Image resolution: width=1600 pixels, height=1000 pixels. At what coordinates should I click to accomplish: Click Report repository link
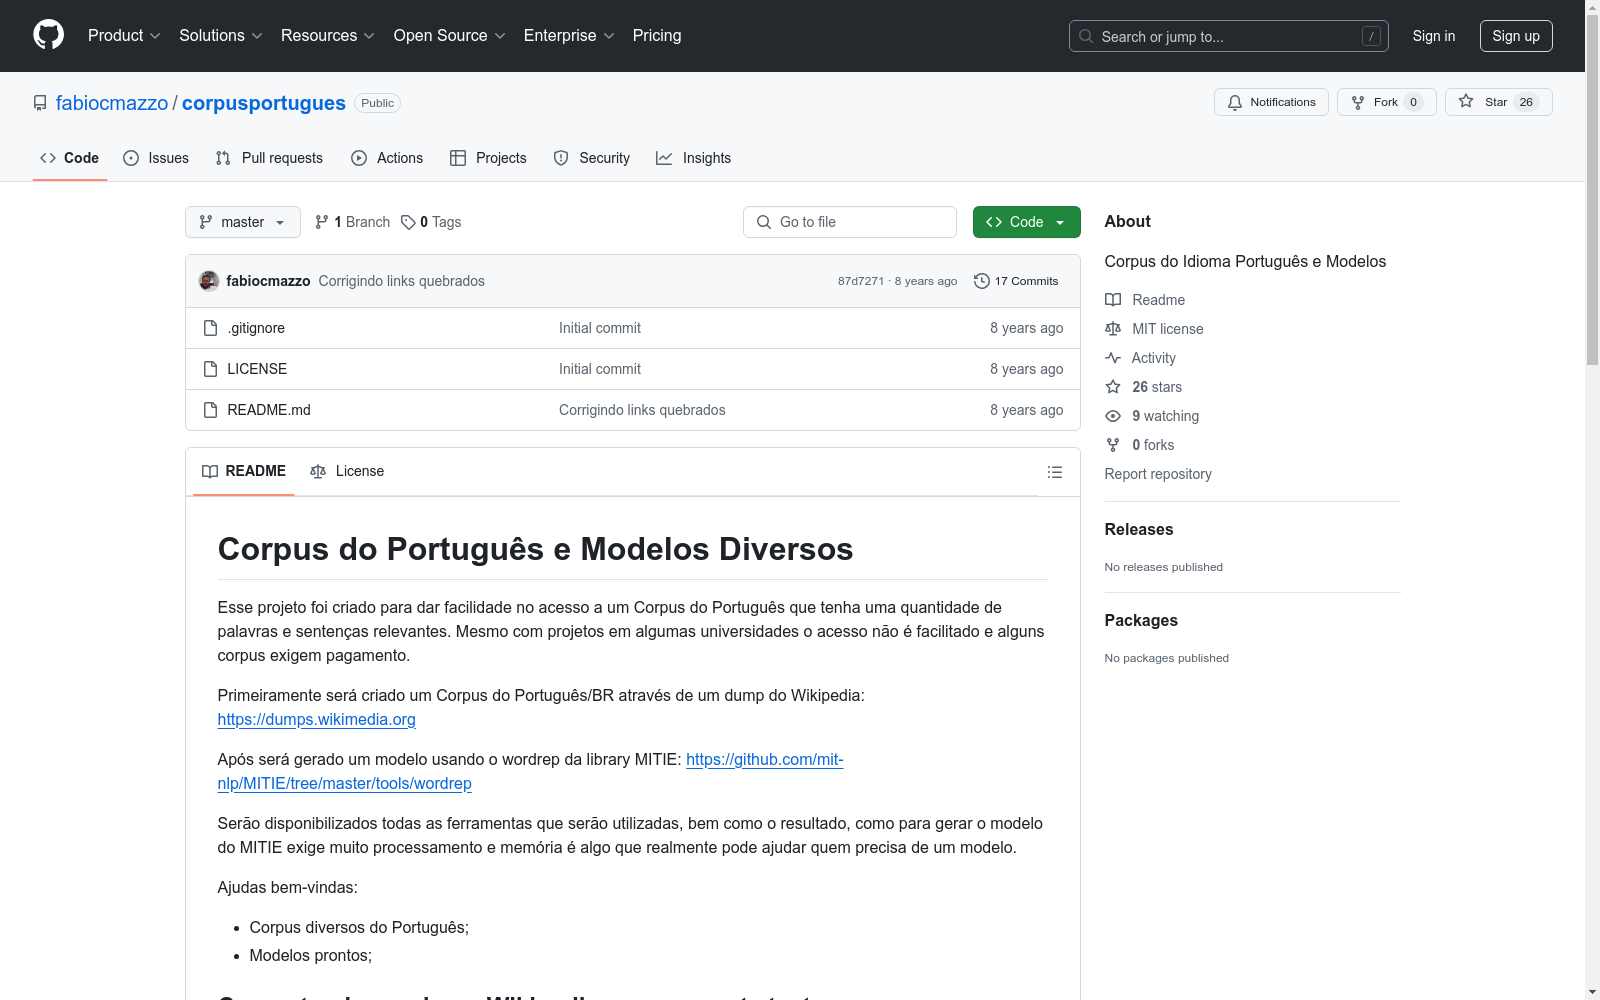pyautogui.click(x=1158, y=474)
